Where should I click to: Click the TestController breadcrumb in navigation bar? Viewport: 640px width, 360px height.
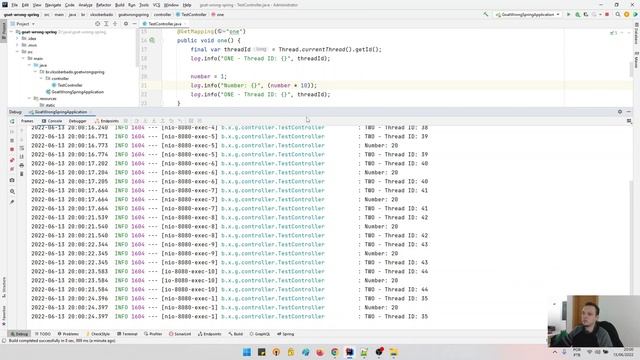coord(191,14)
